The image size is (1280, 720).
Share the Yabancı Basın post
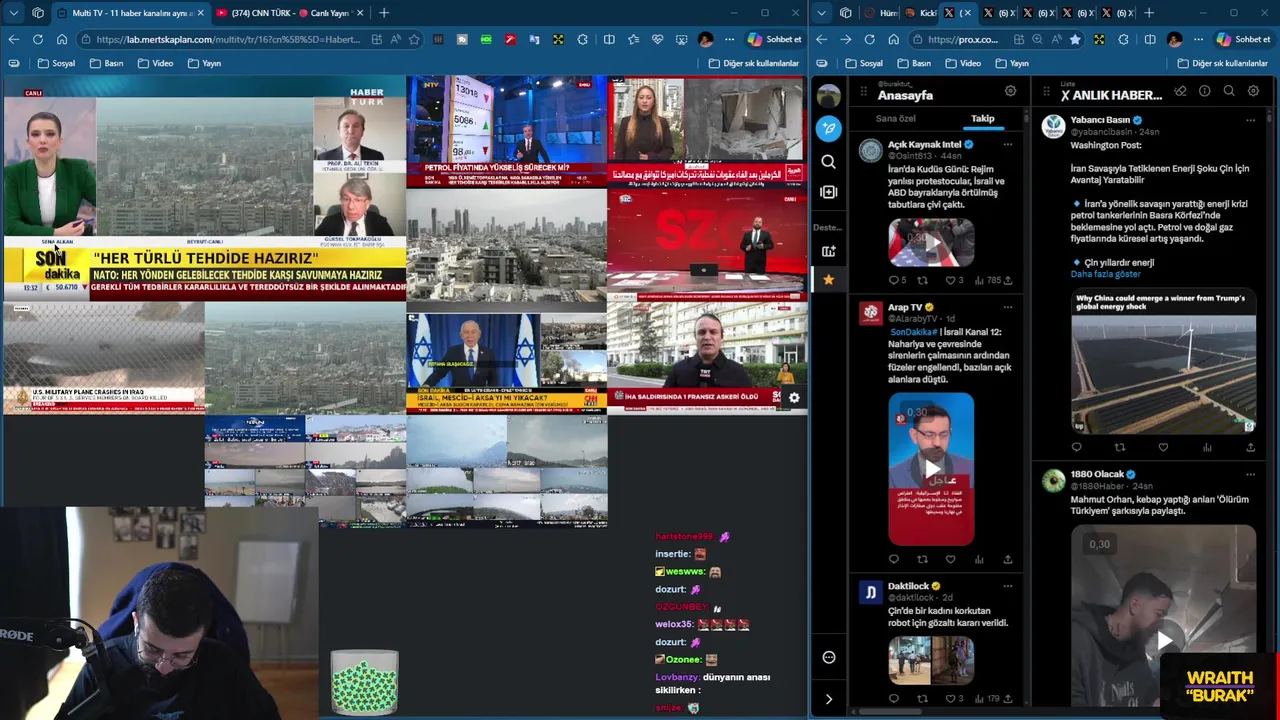[1250, 447]
